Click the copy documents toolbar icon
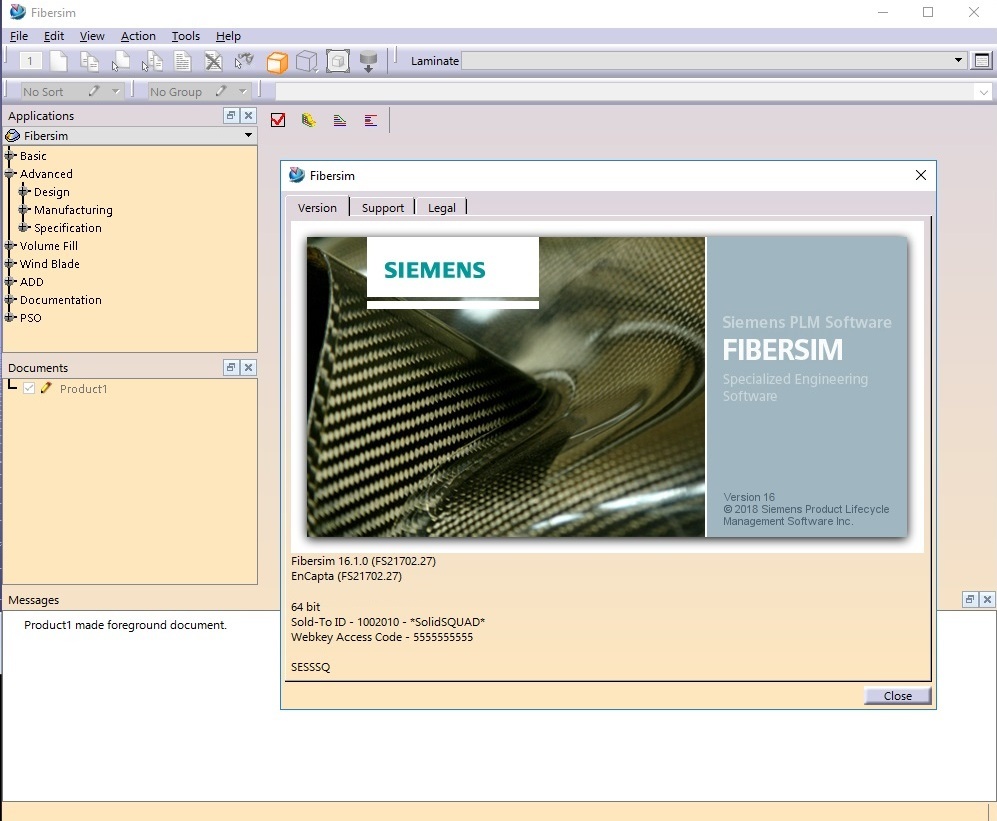Viewport: 997px width, 821px height. pyautogui.click(x=89, y=61)
